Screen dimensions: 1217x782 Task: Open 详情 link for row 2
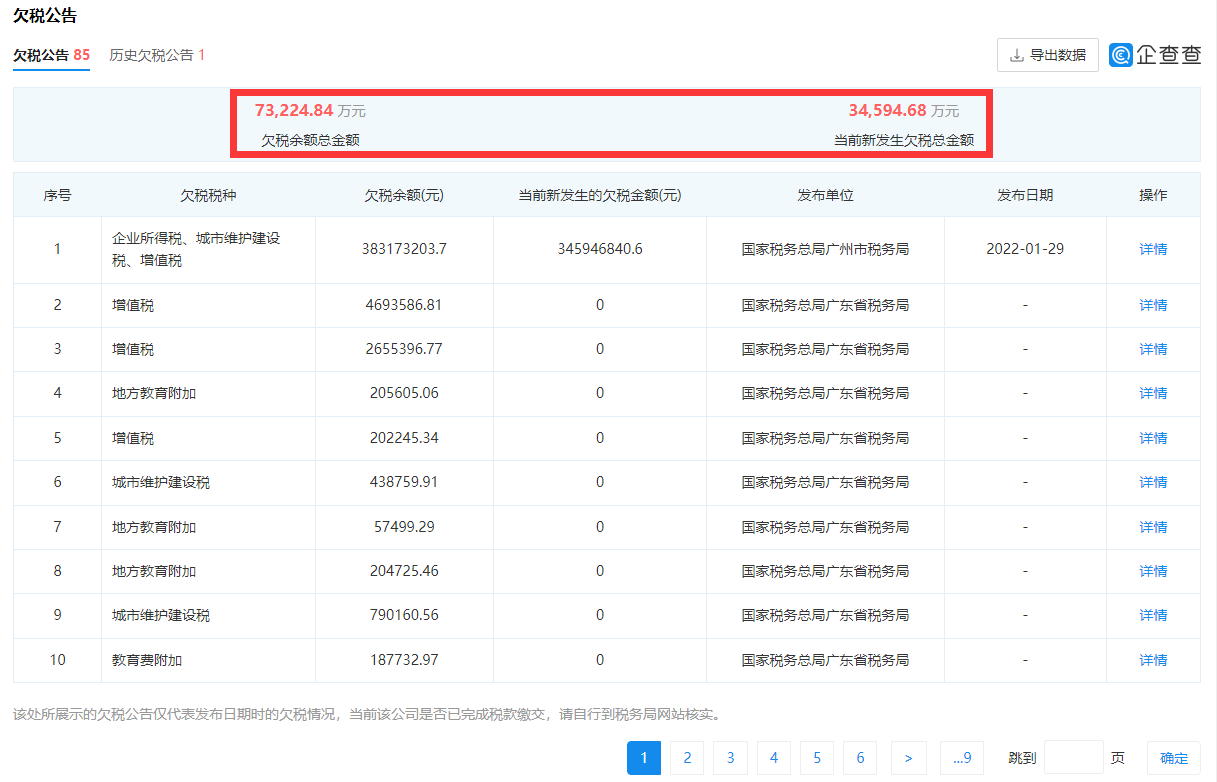1153,305
